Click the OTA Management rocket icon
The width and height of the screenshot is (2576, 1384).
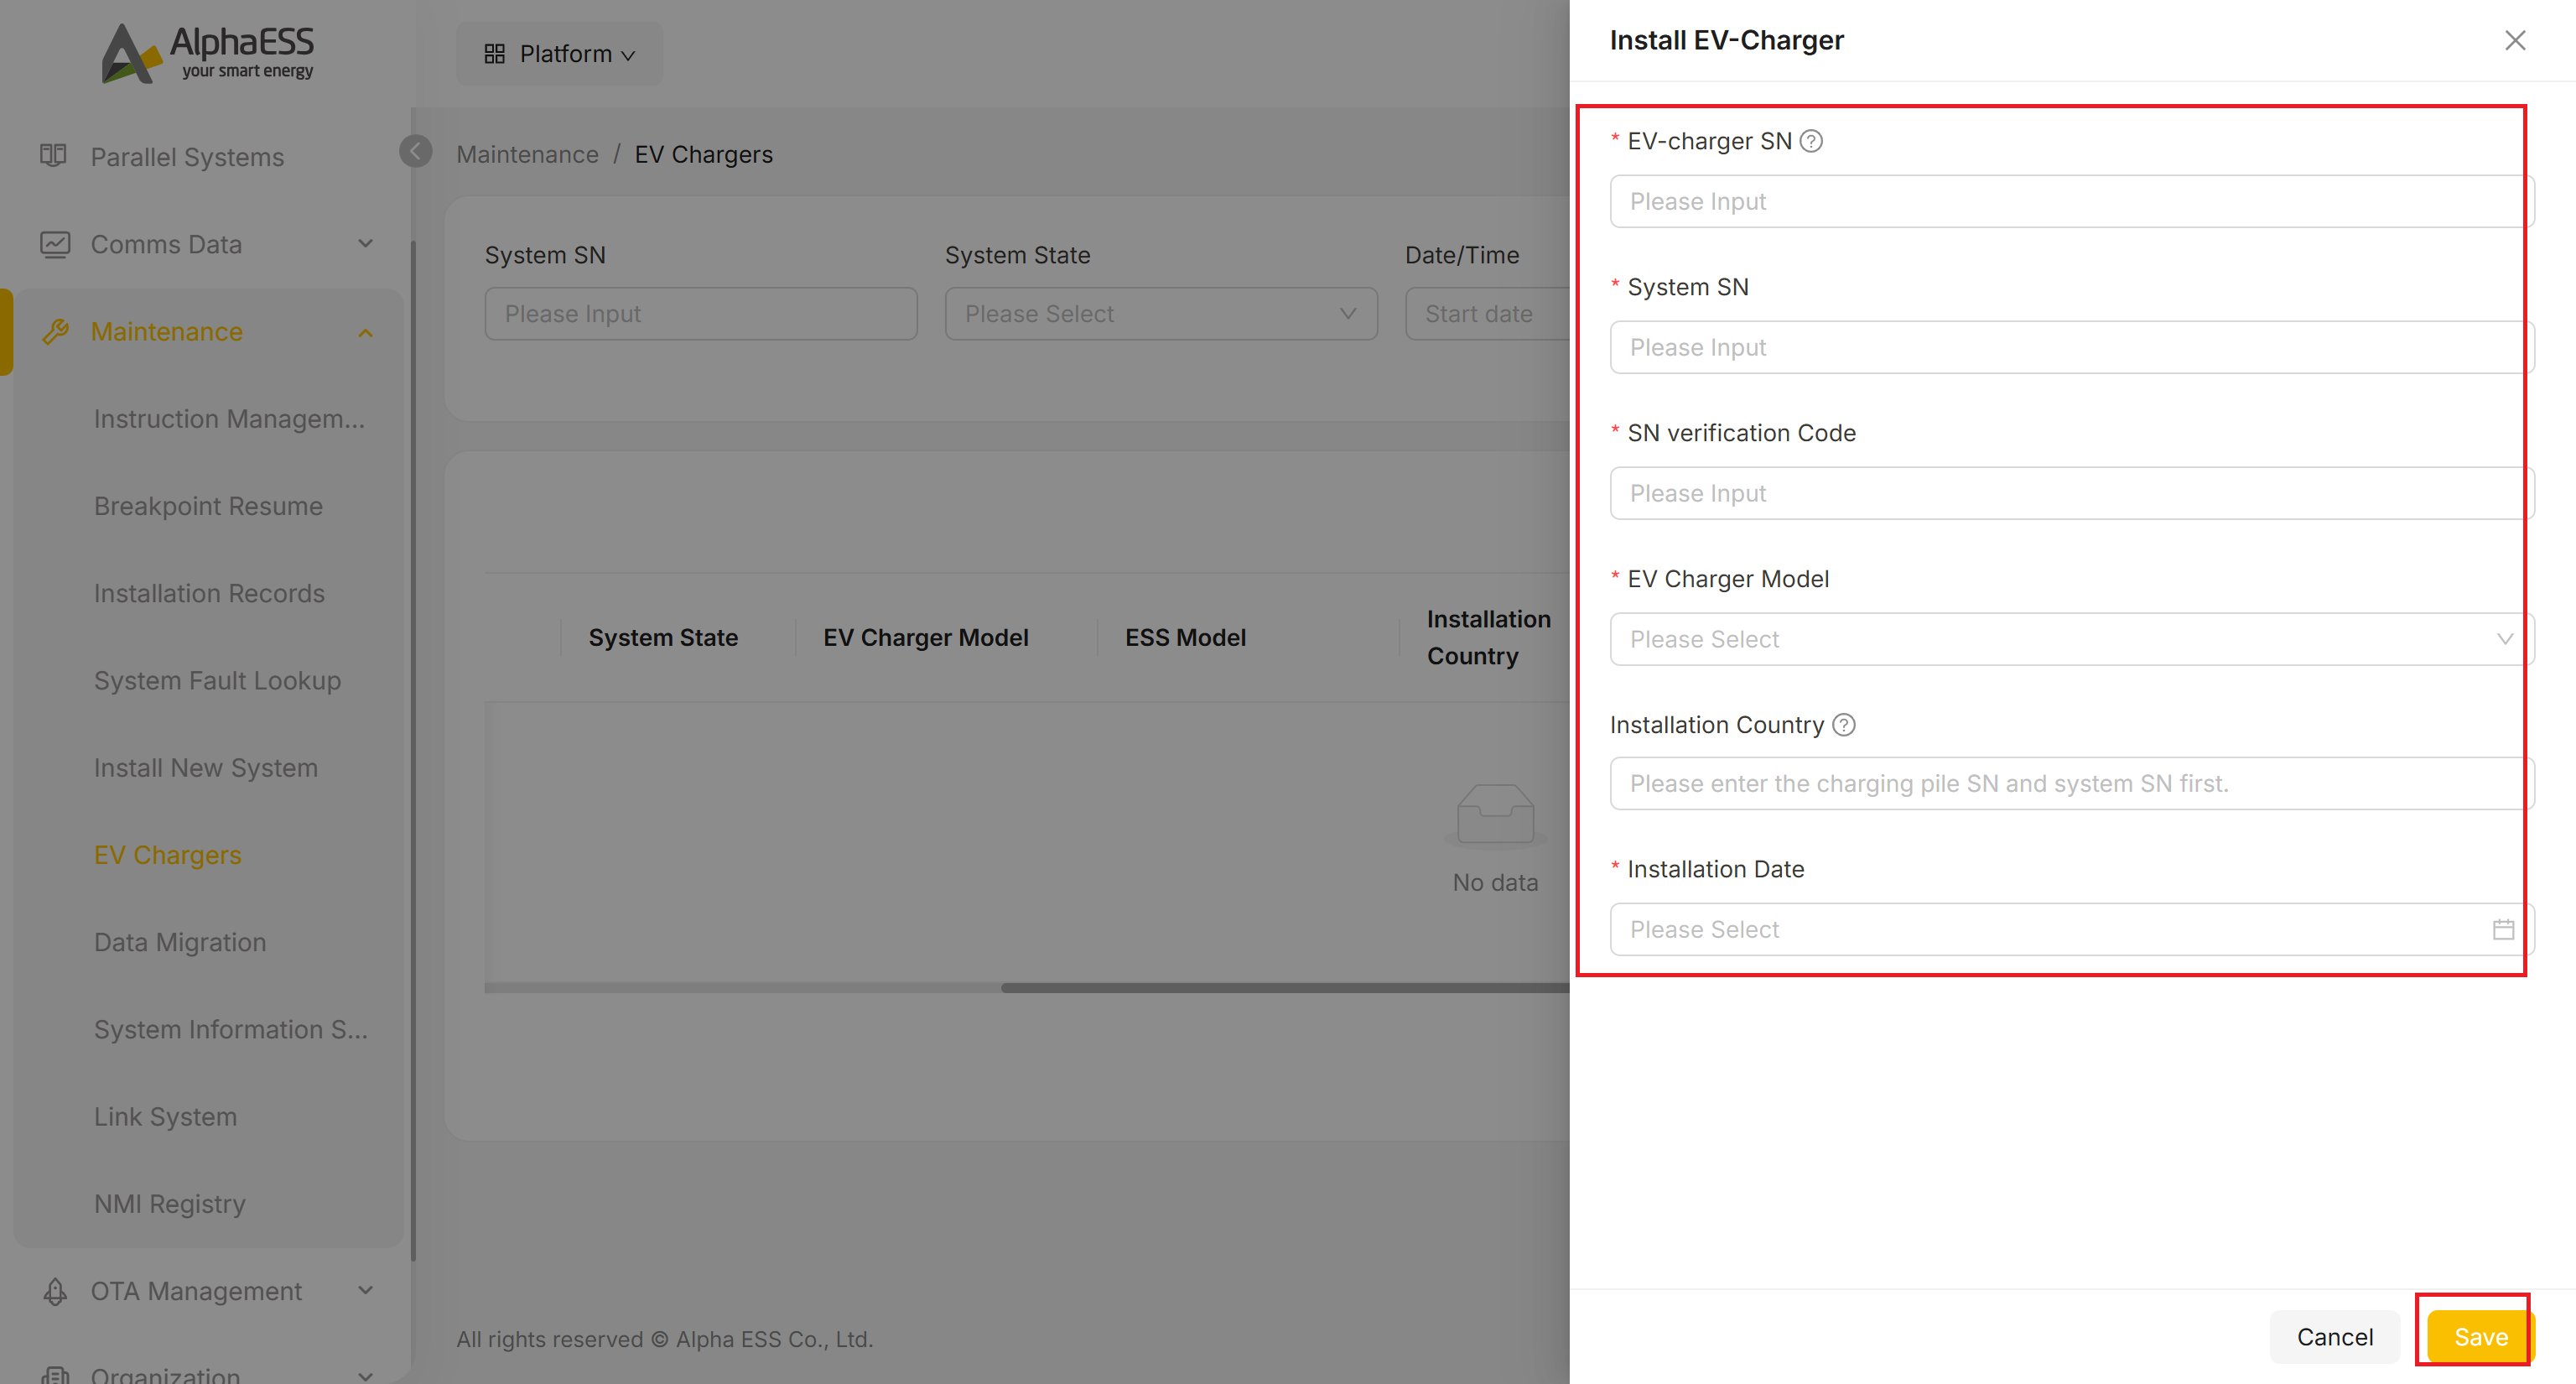pos(55,1291)
